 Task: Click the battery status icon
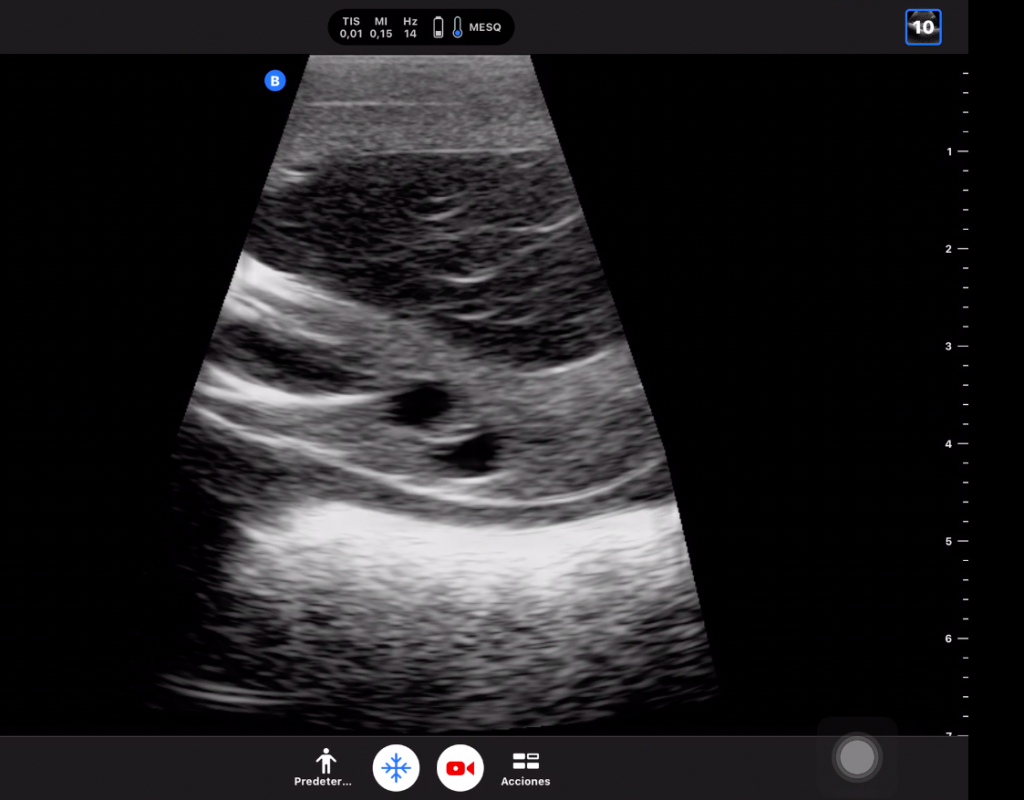(438, 28)
